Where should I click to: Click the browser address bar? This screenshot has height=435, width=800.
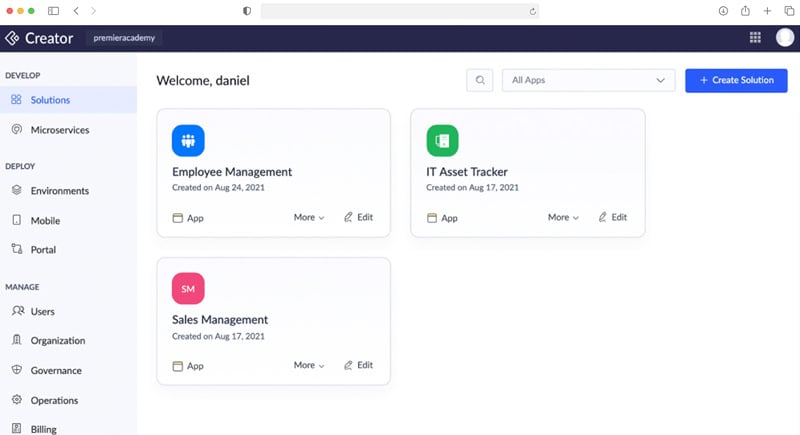pyautogui.click(x=399, y=11)
